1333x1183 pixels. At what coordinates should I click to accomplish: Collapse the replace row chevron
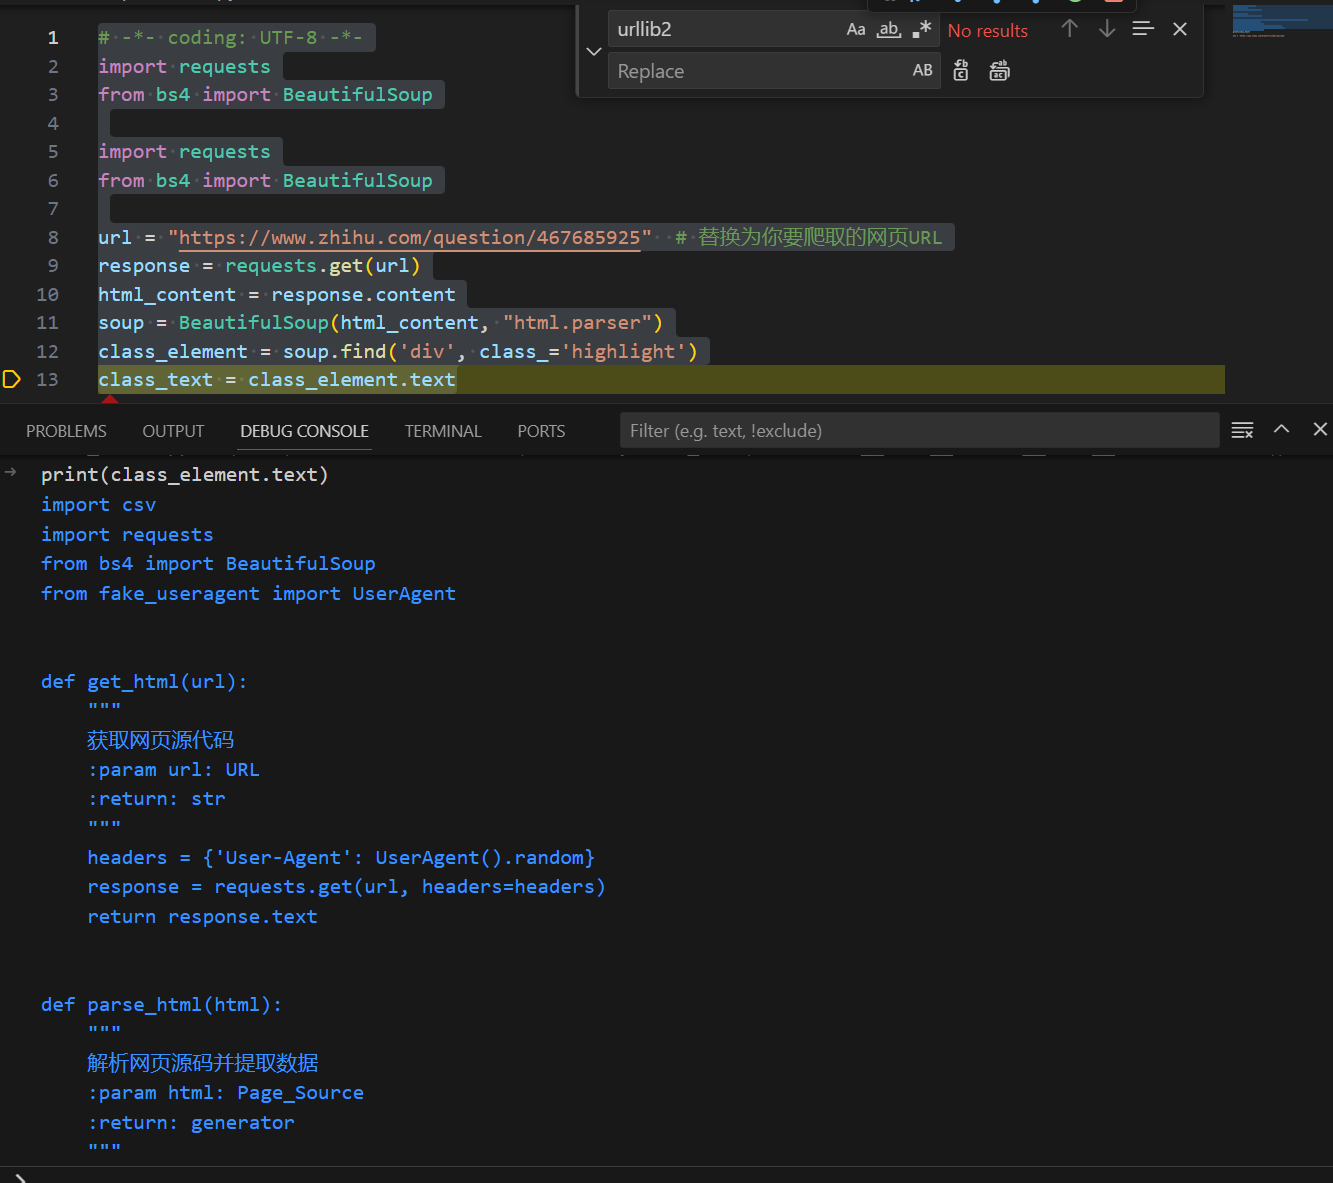pyautogui.click(x=594, y=51)
